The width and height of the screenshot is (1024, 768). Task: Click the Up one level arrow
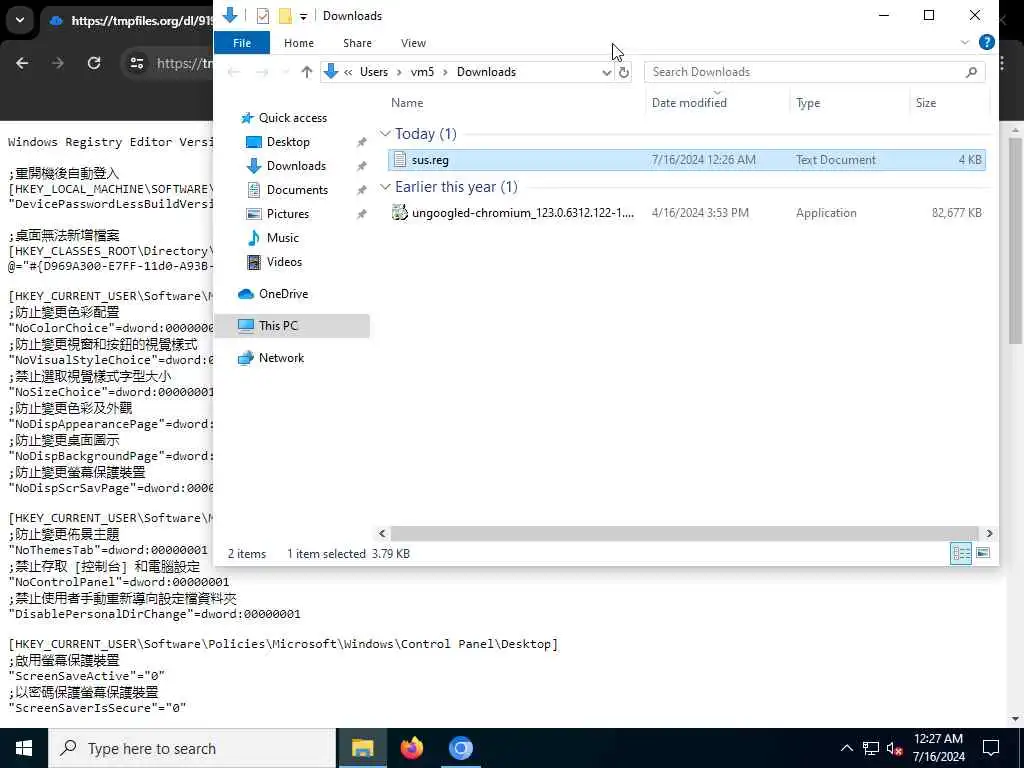point(306,72)
